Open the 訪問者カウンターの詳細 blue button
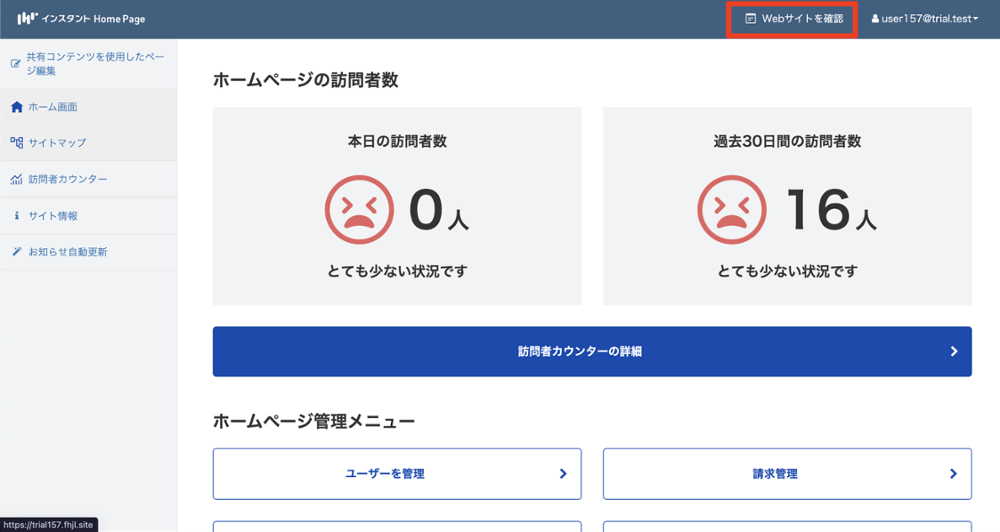 [x=592, y=352]
